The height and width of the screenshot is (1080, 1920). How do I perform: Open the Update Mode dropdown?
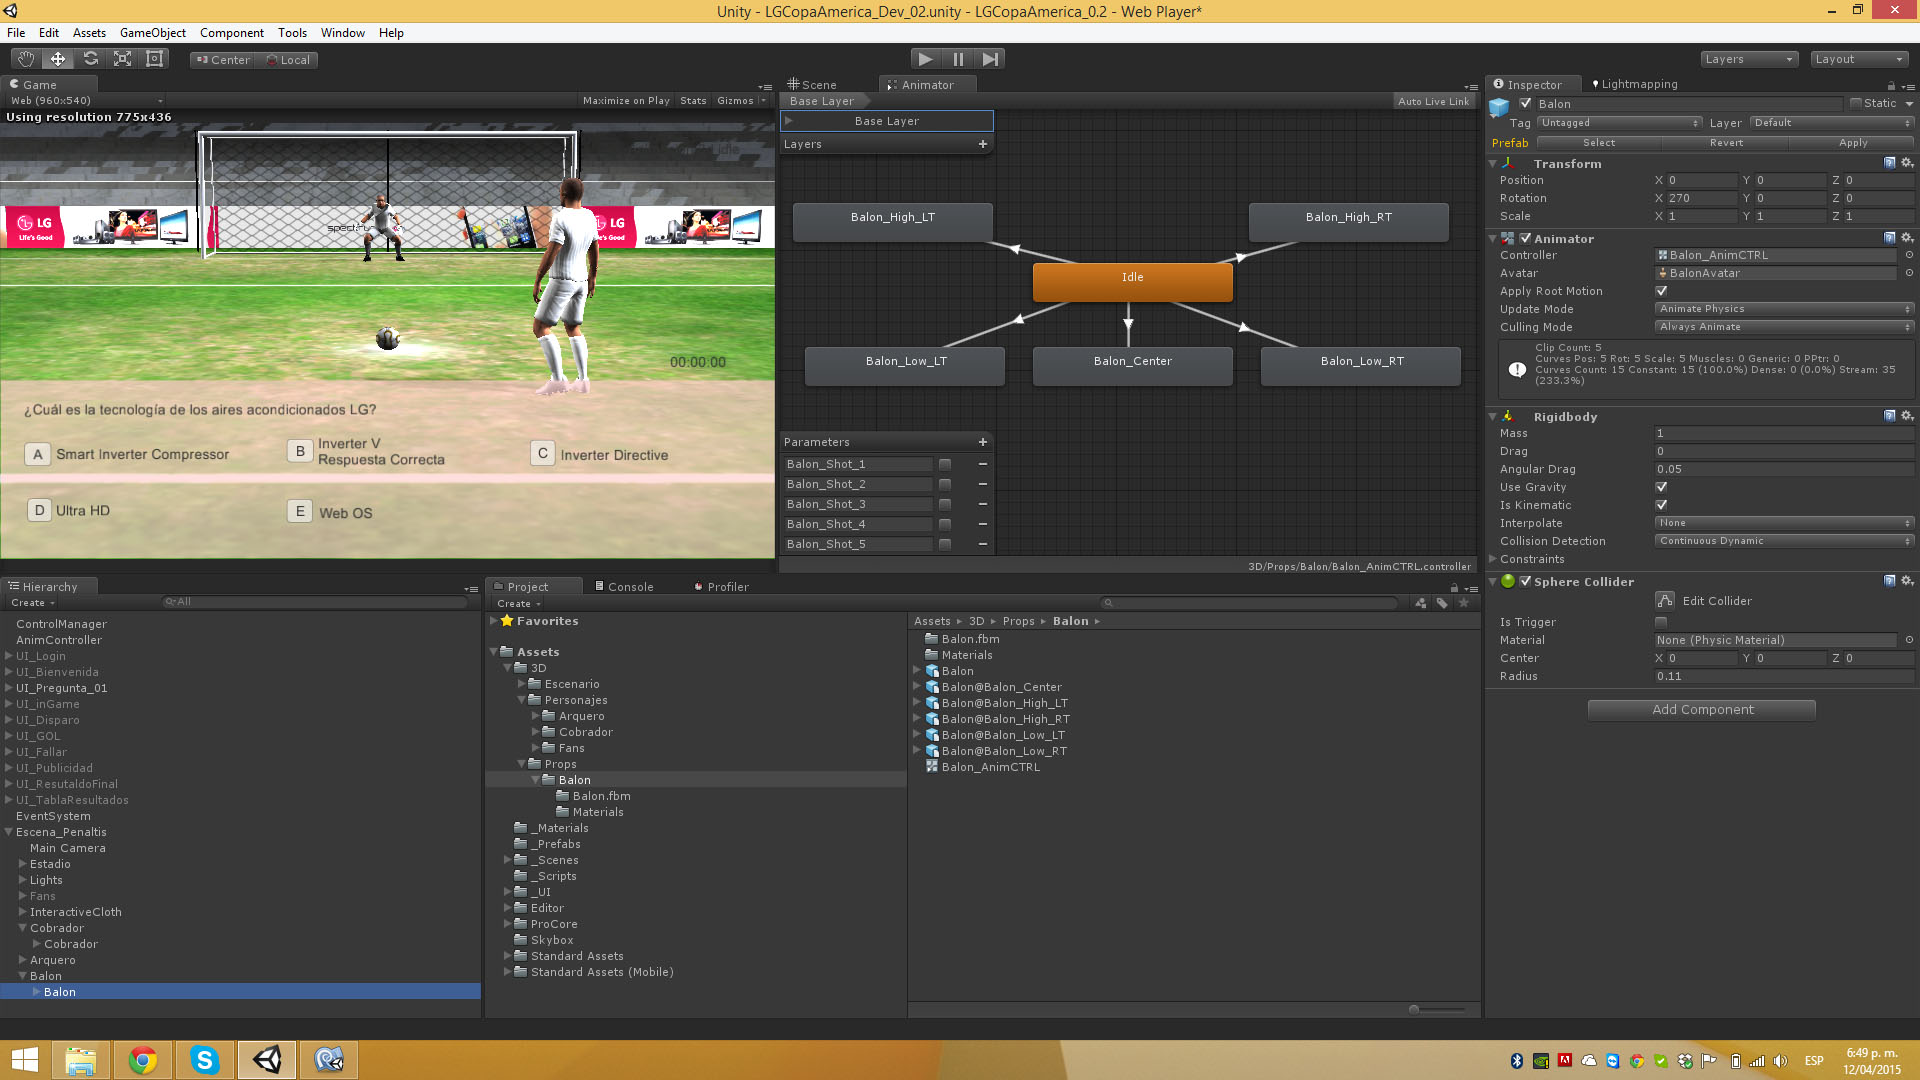click(x=1784, y=309)
